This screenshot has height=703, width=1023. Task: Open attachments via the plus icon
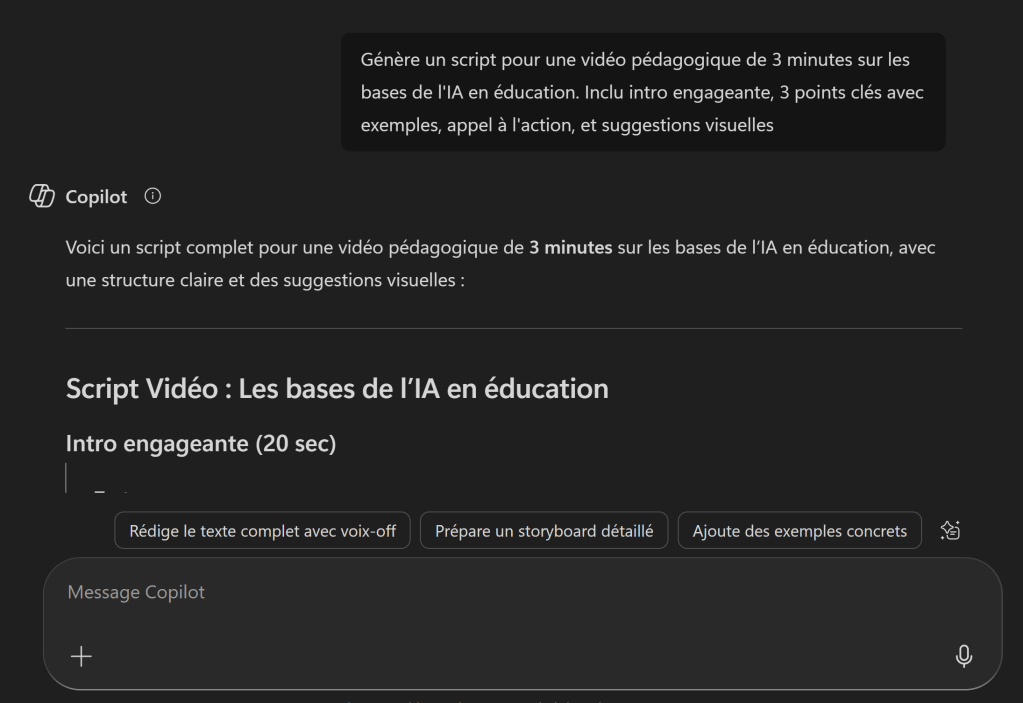81,656
